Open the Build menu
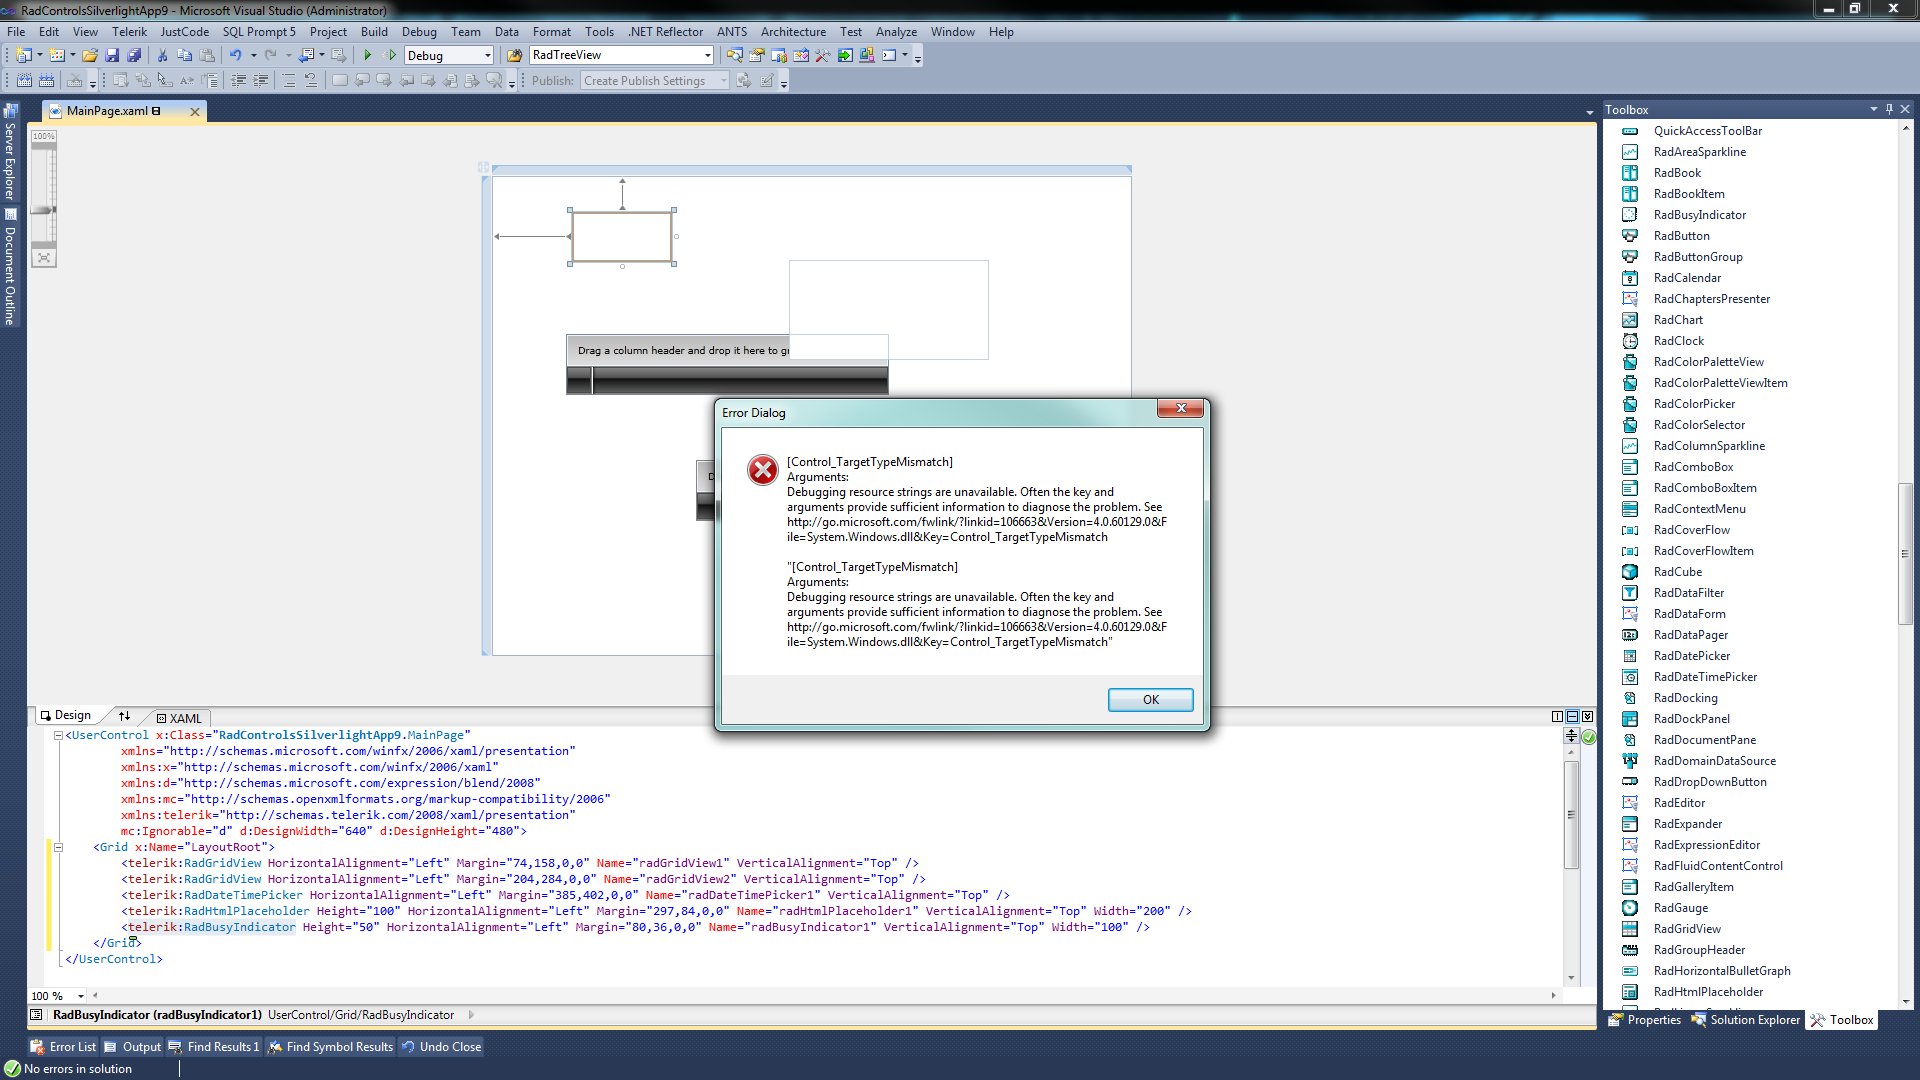 coord(374,32)
